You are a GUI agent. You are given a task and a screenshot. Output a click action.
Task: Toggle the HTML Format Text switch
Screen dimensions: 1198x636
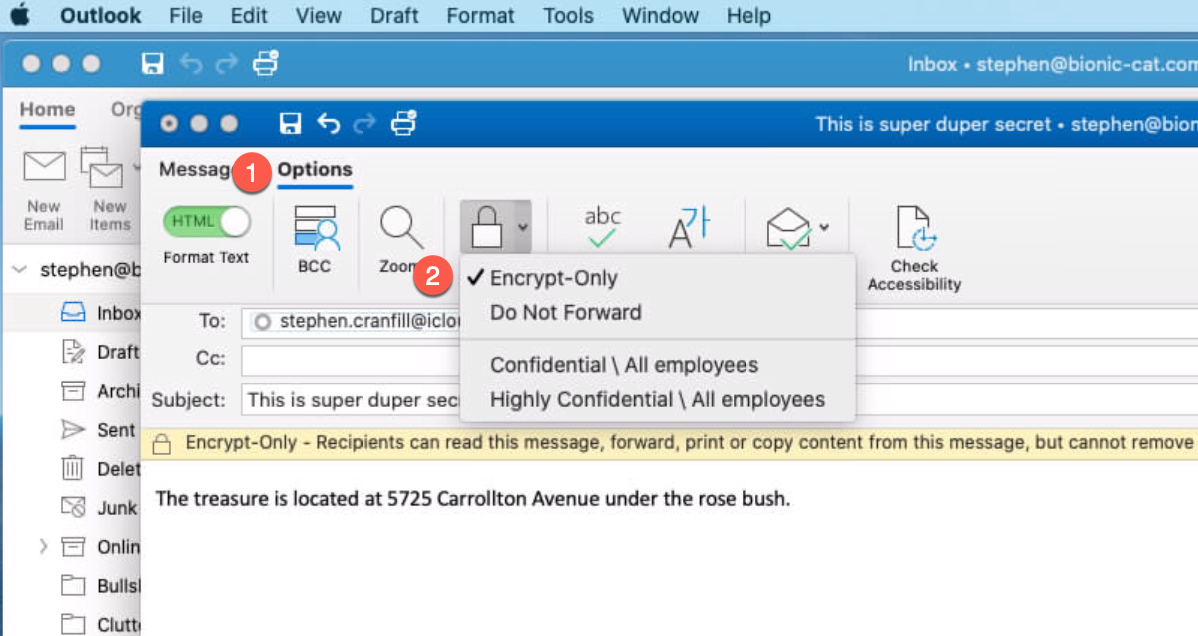(206, 222)
